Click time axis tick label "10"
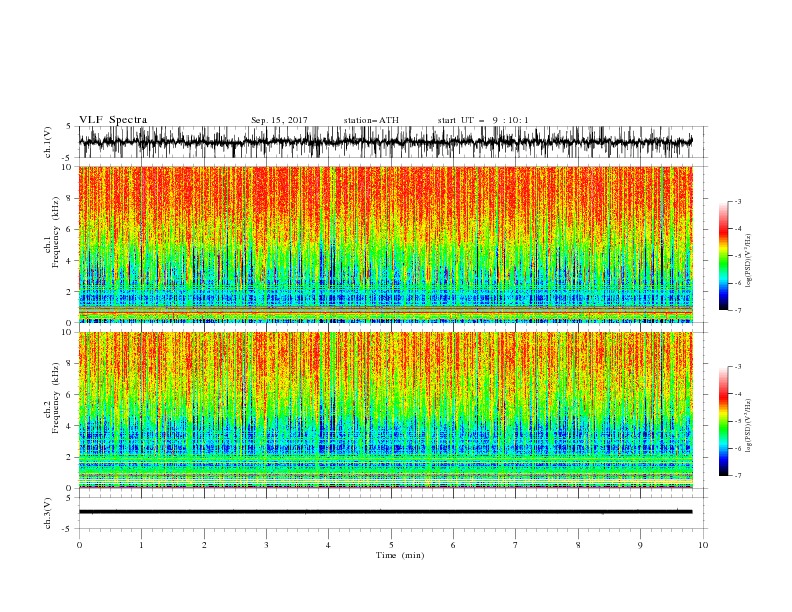Viewport: 792px width, 612px height. point(703,545)
